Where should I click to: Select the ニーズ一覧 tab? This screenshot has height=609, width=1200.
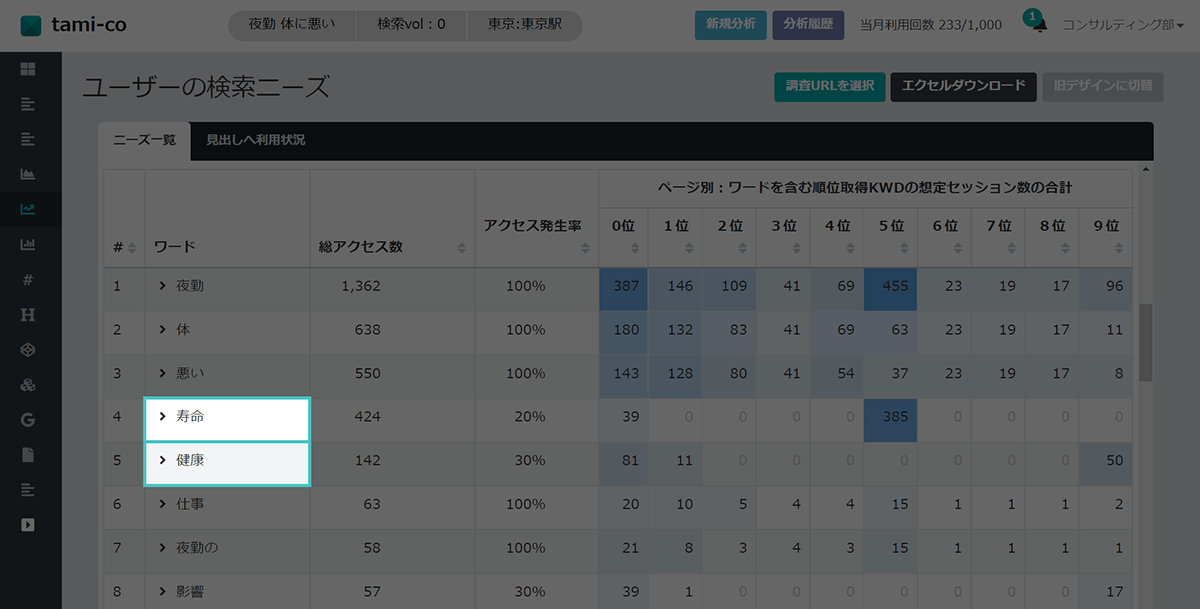(x=144, y=141)
